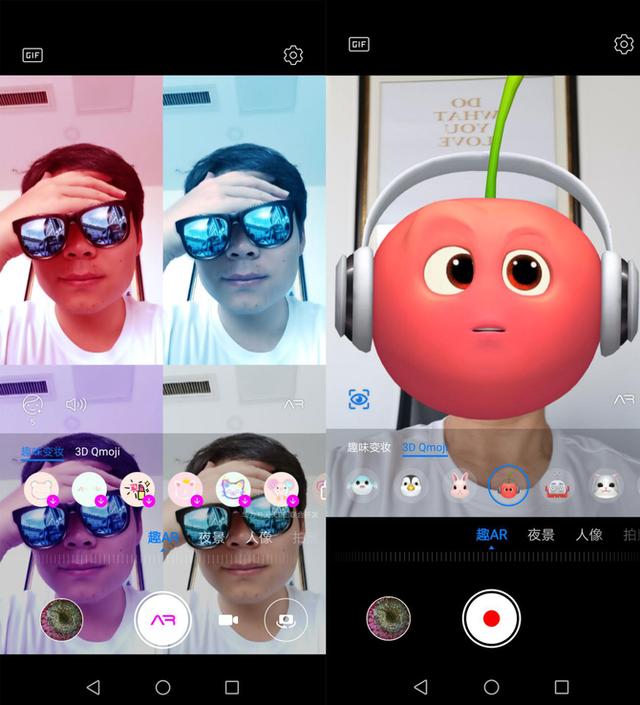Switch to 人像 mode on right screen
This screenshot has width=640, height=705.
click(589, 535)
